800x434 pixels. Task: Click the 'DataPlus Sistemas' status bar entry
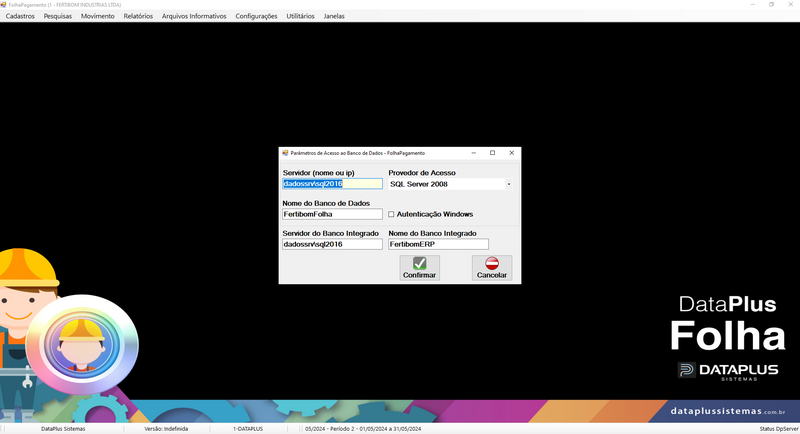click(63, 429)
